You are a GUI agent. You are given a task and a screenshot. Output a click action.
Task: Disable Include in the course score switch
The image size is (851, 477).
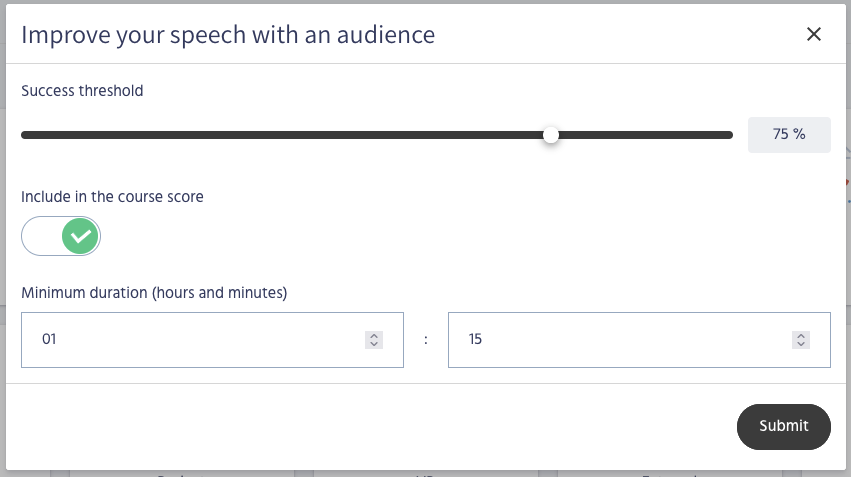click(61, 237)
